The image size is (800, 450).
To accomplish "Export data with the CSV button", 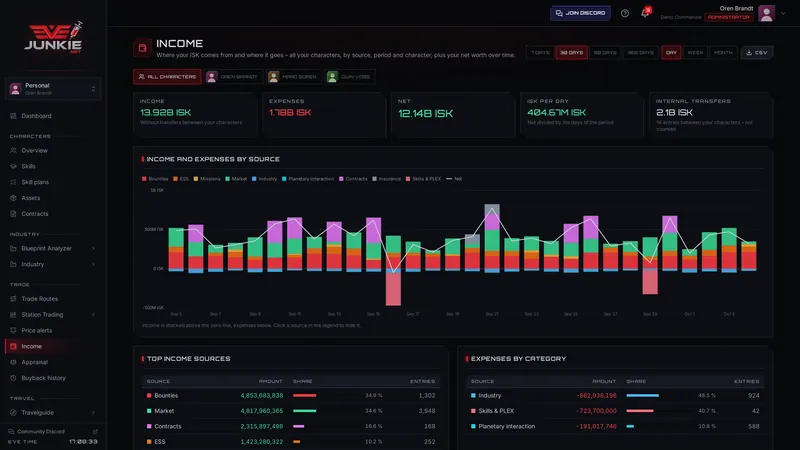I will point(757,53).
